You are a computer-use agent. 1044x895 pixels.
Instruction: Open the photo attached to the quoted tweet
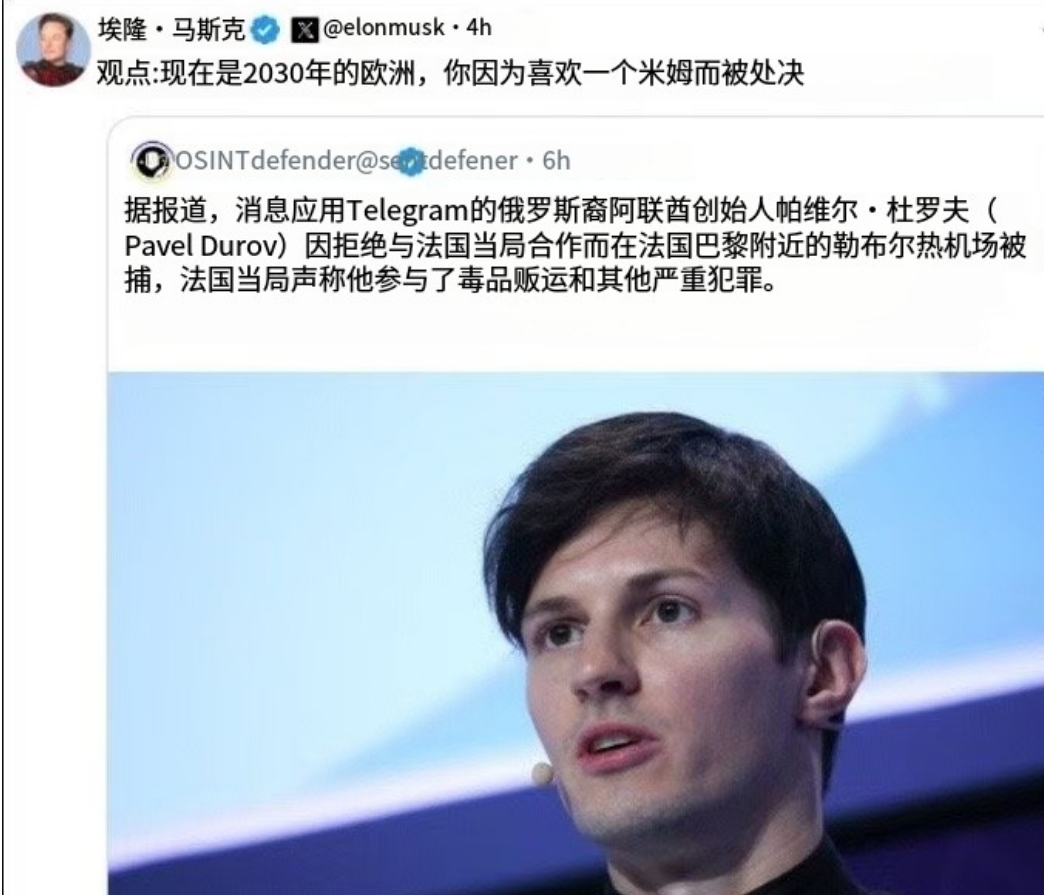[575, 633]
